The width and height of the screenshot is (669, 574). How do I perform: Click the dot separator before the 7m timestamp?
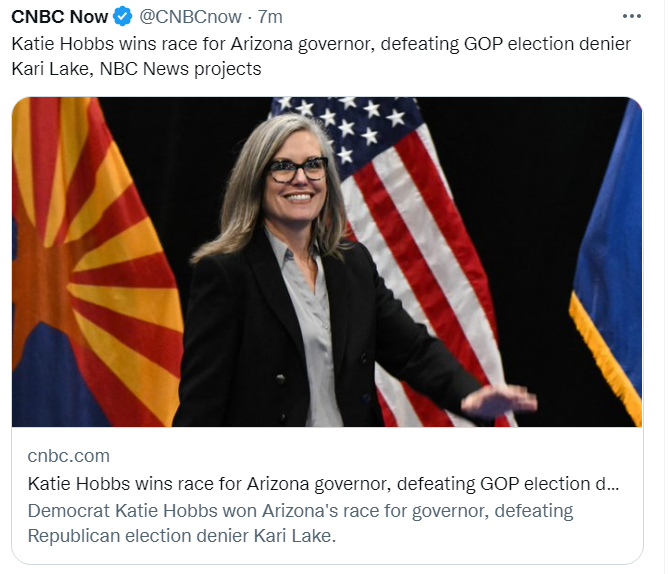[250, 18]
